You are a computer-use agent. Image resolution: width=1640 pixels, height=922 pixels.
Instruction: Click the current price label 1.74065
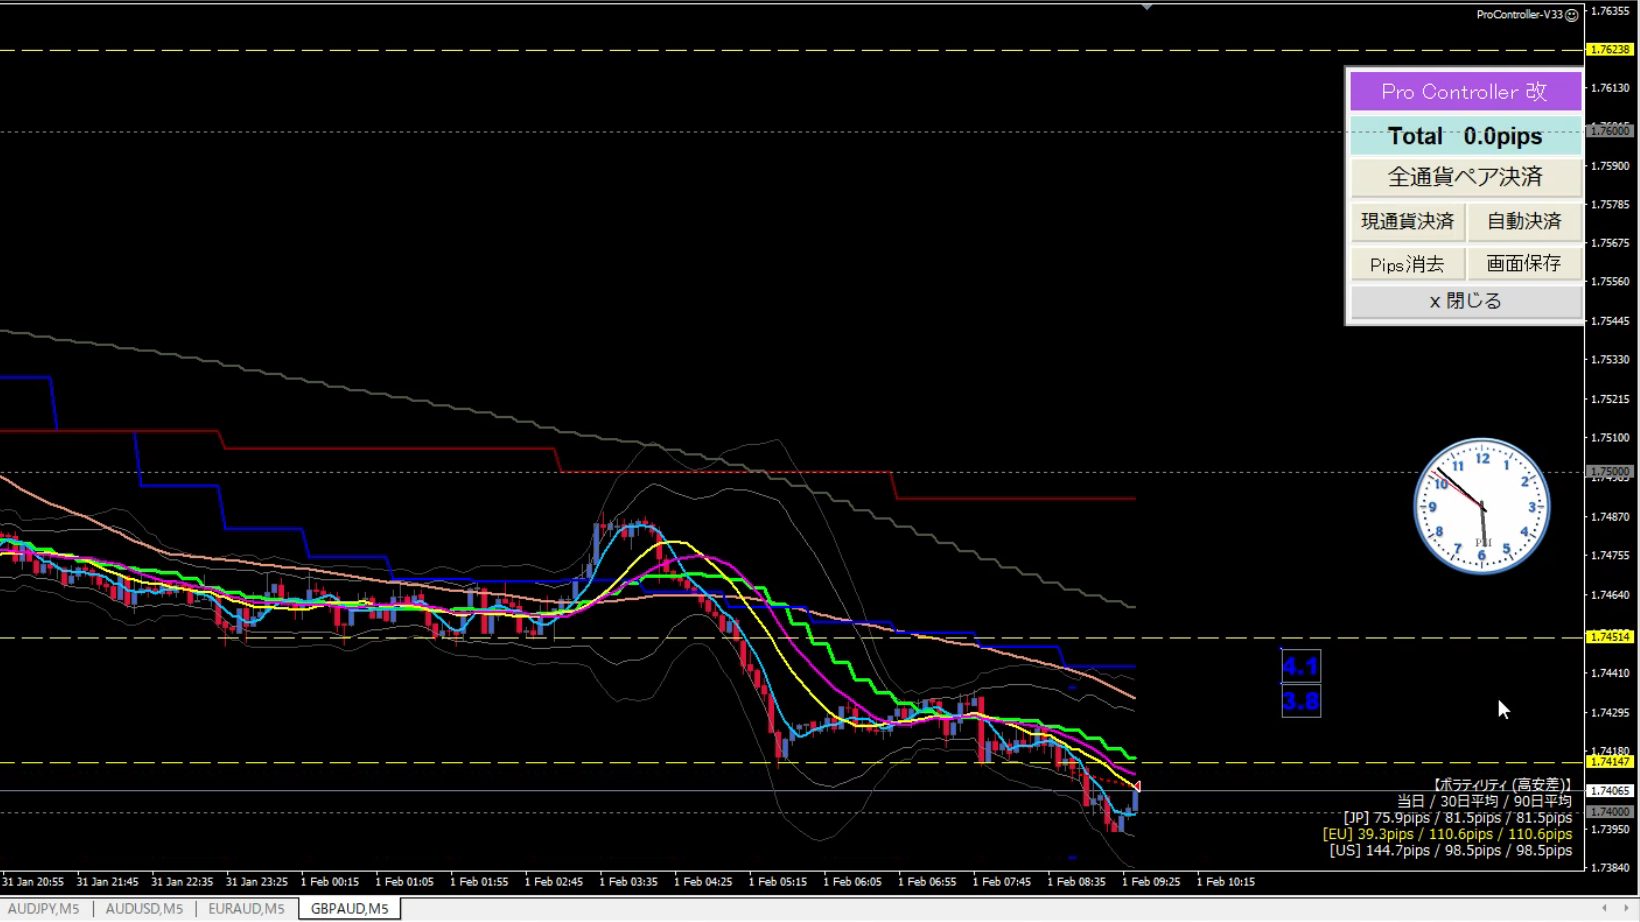tap(1610, 790)
